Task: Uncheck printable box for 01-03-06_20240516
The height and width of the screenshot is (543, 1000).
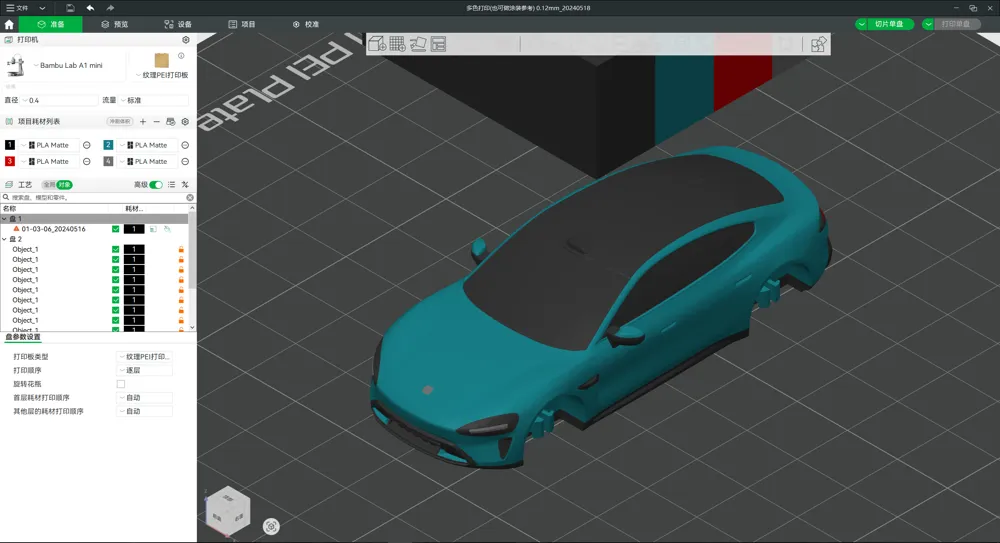Action: coord(115,228)
